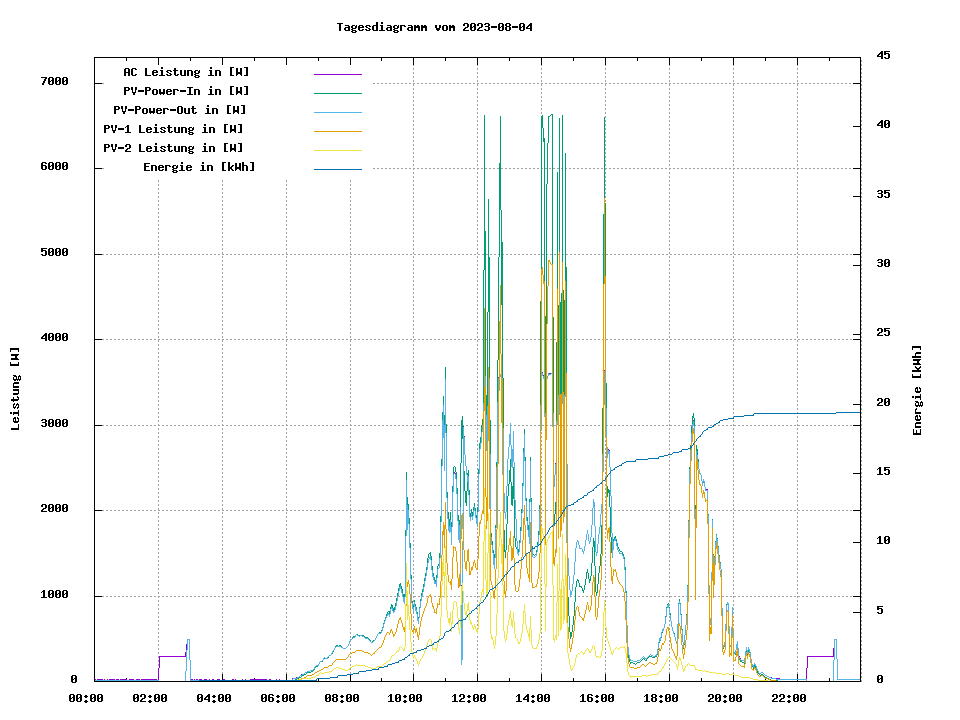
Task: Select the PV-Power-In in [W] legend label
Action: (x=193, y=91)
